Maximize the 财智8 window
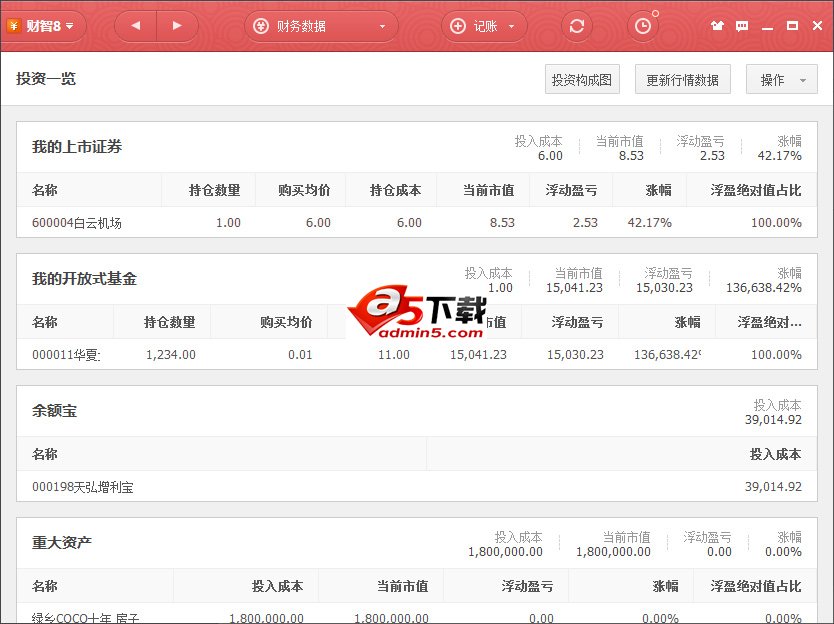The height and width of the screenshot is (624, 834). coord(792,26)
